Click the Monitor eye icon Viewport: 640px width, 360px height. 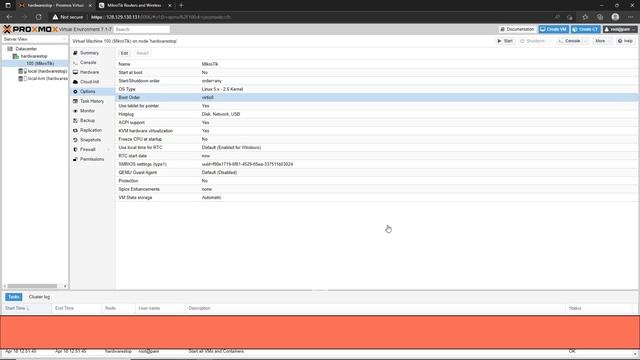[75, 111]
